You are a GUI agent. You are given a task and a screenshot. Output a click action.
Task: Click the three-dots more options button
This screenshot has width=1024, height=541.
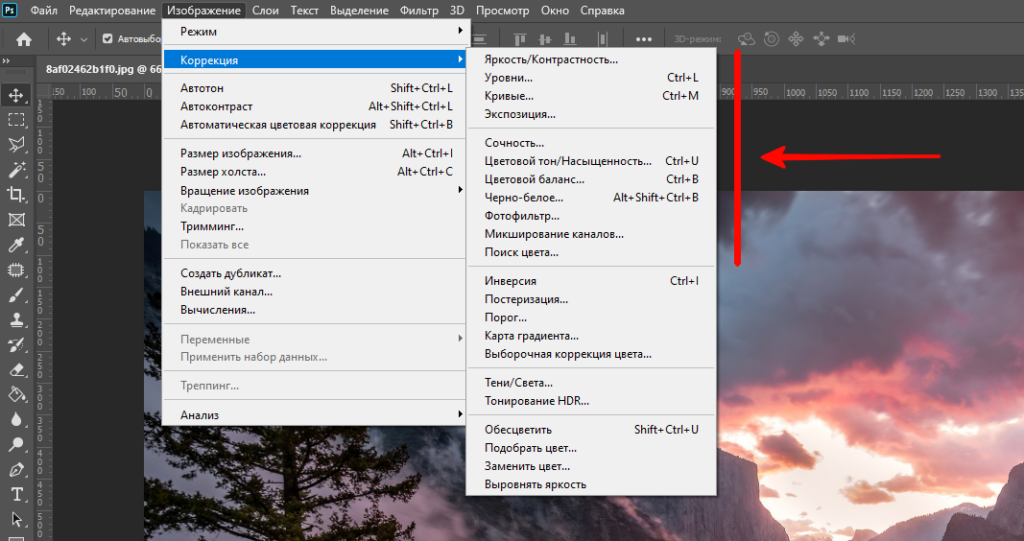coord(643,39)
